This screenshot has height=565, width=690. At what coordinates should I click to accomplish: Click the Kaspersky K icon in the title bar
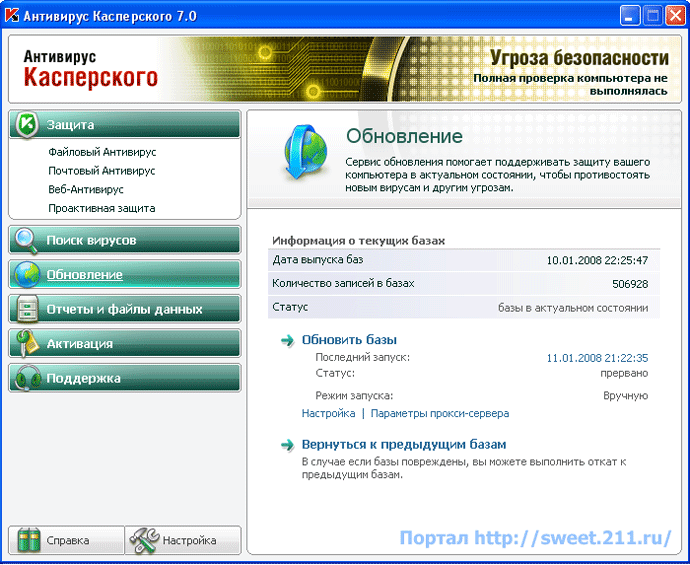pyautogui.click(x=12, y=16)
